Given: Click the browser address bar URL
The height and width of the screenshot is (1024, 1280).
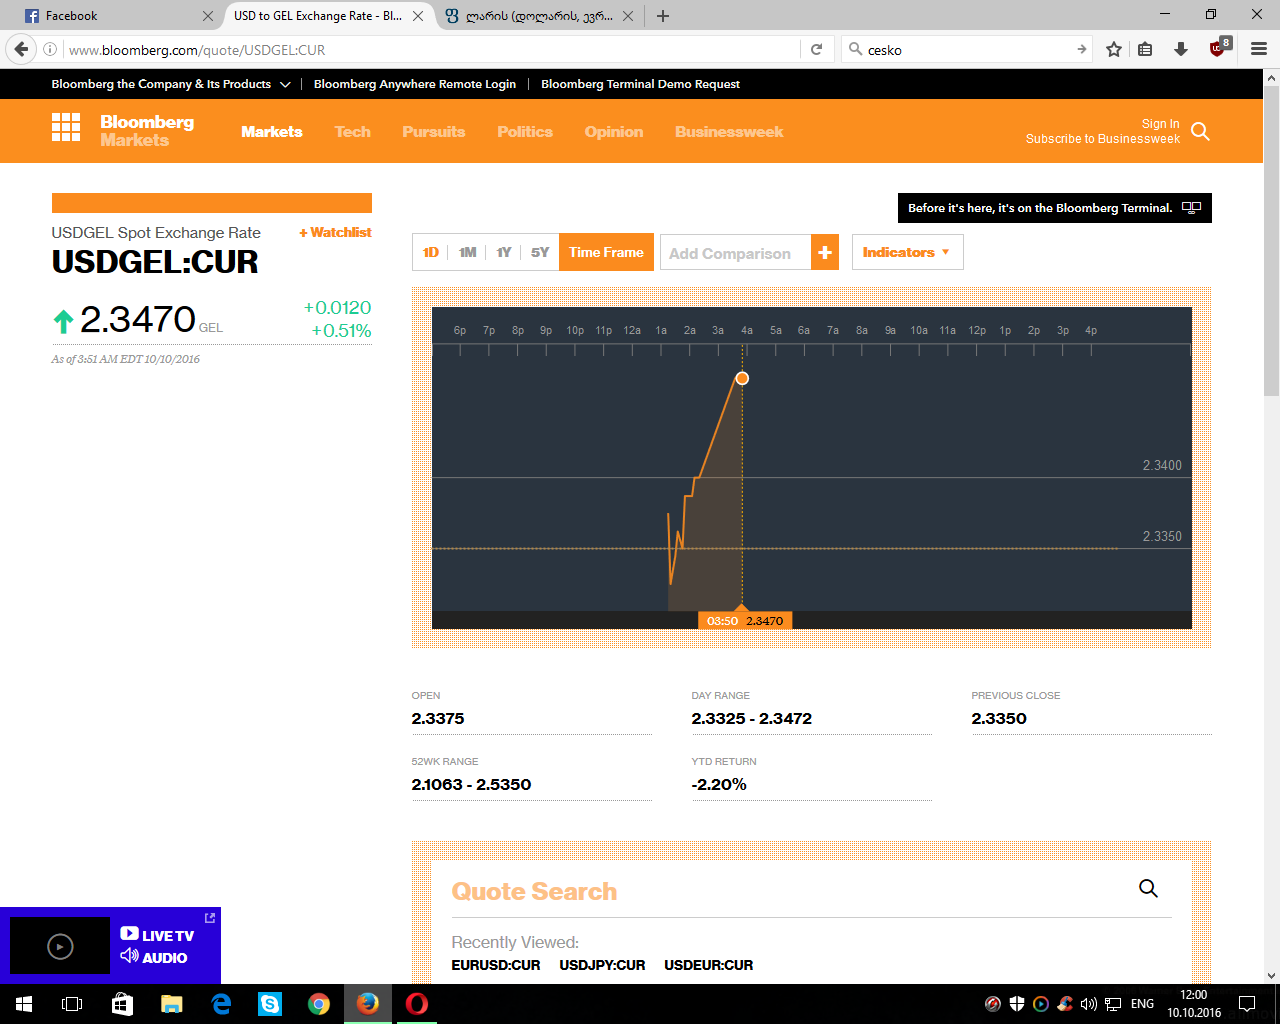Looking at the screenshot, I should [x=430, y=49].
